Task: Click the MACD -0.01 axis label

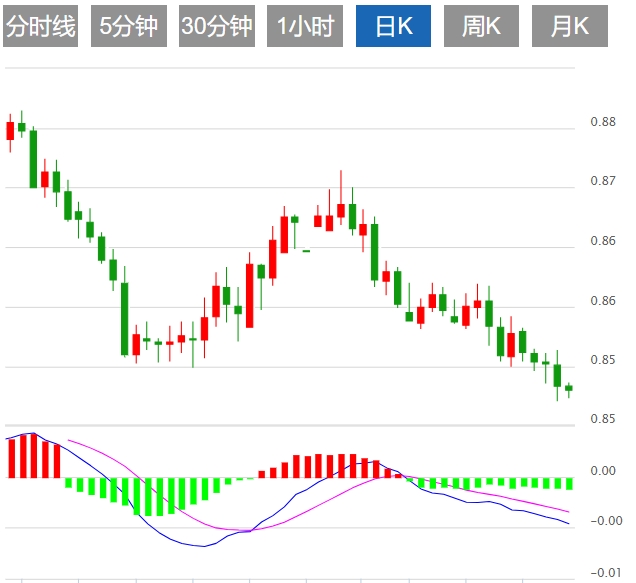Action: 606,572
